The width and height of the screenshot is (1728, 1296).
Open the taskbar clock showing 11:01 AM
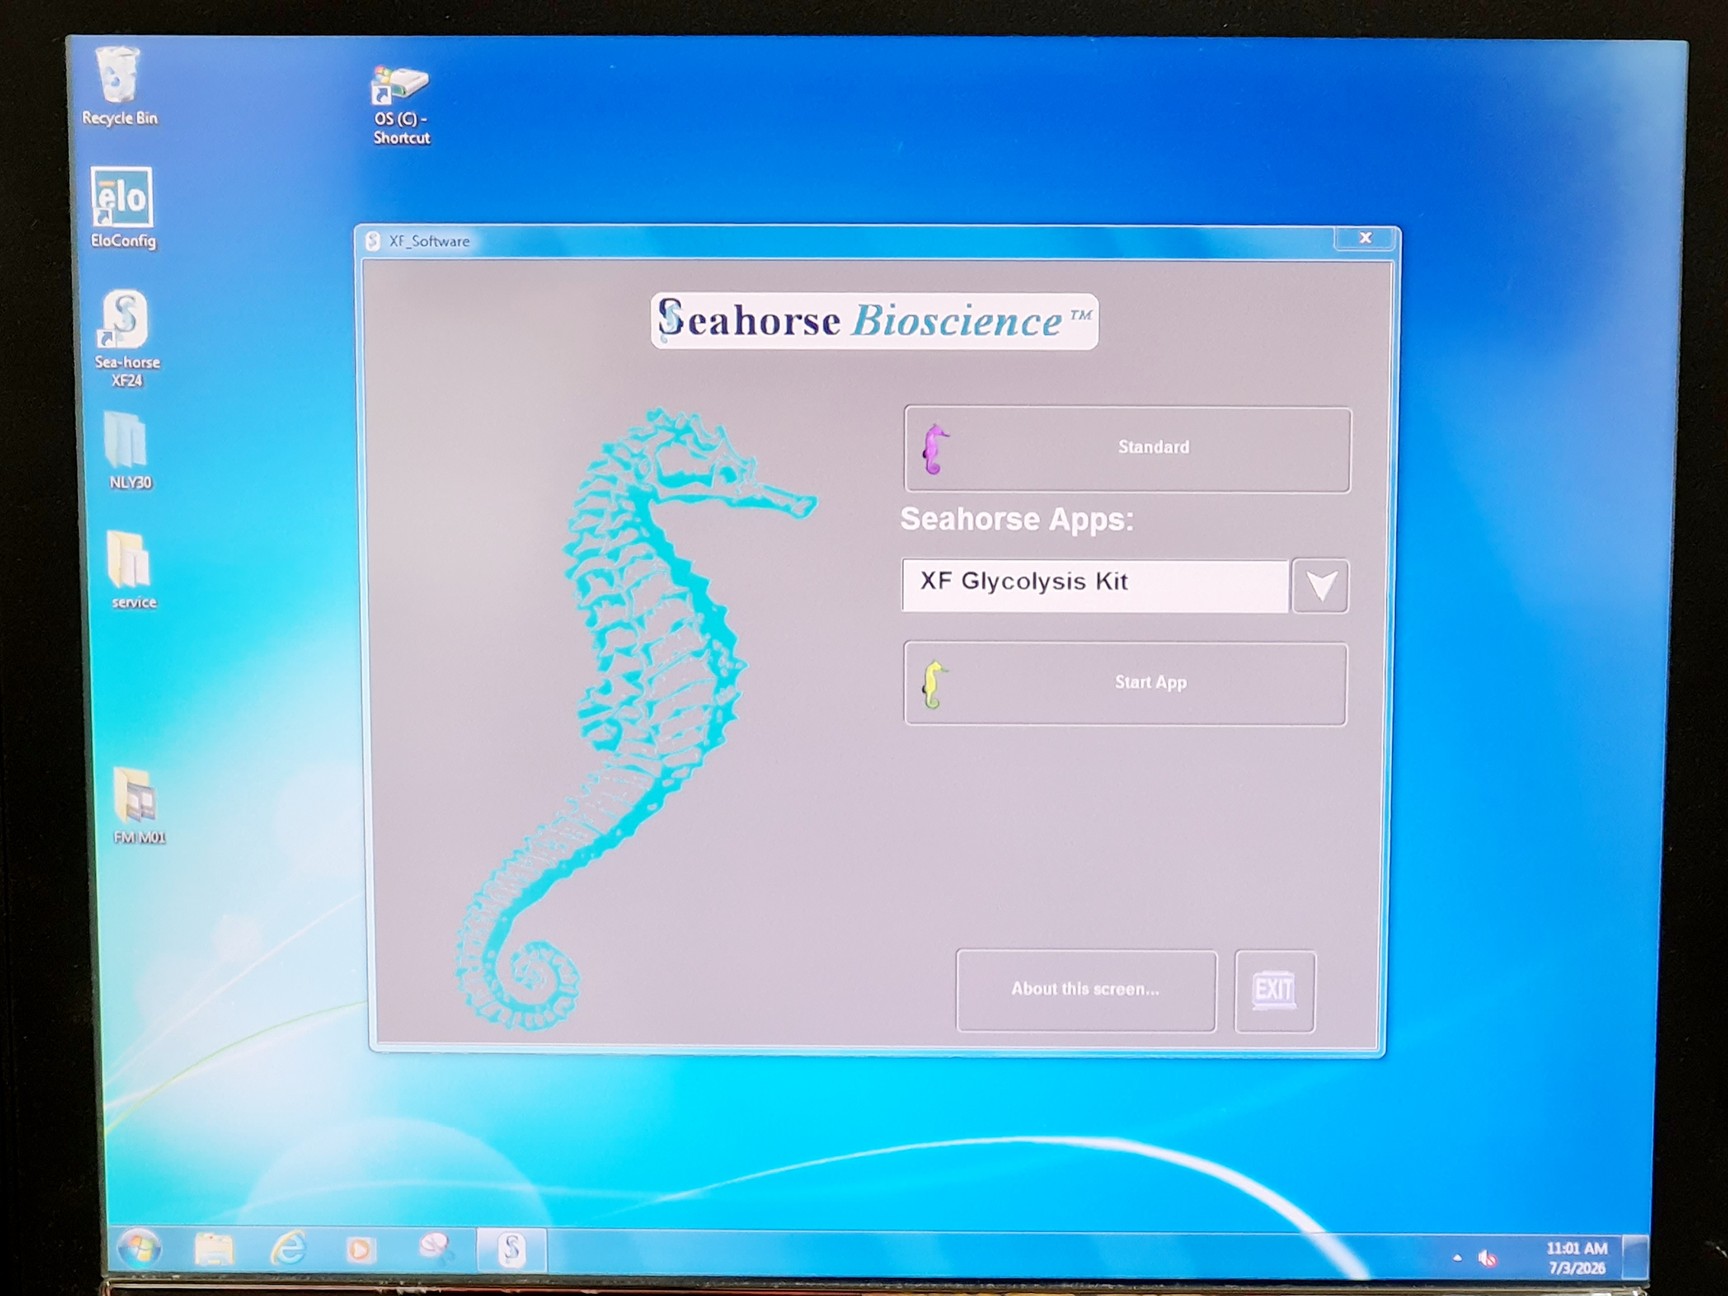coord(1577,1258)
